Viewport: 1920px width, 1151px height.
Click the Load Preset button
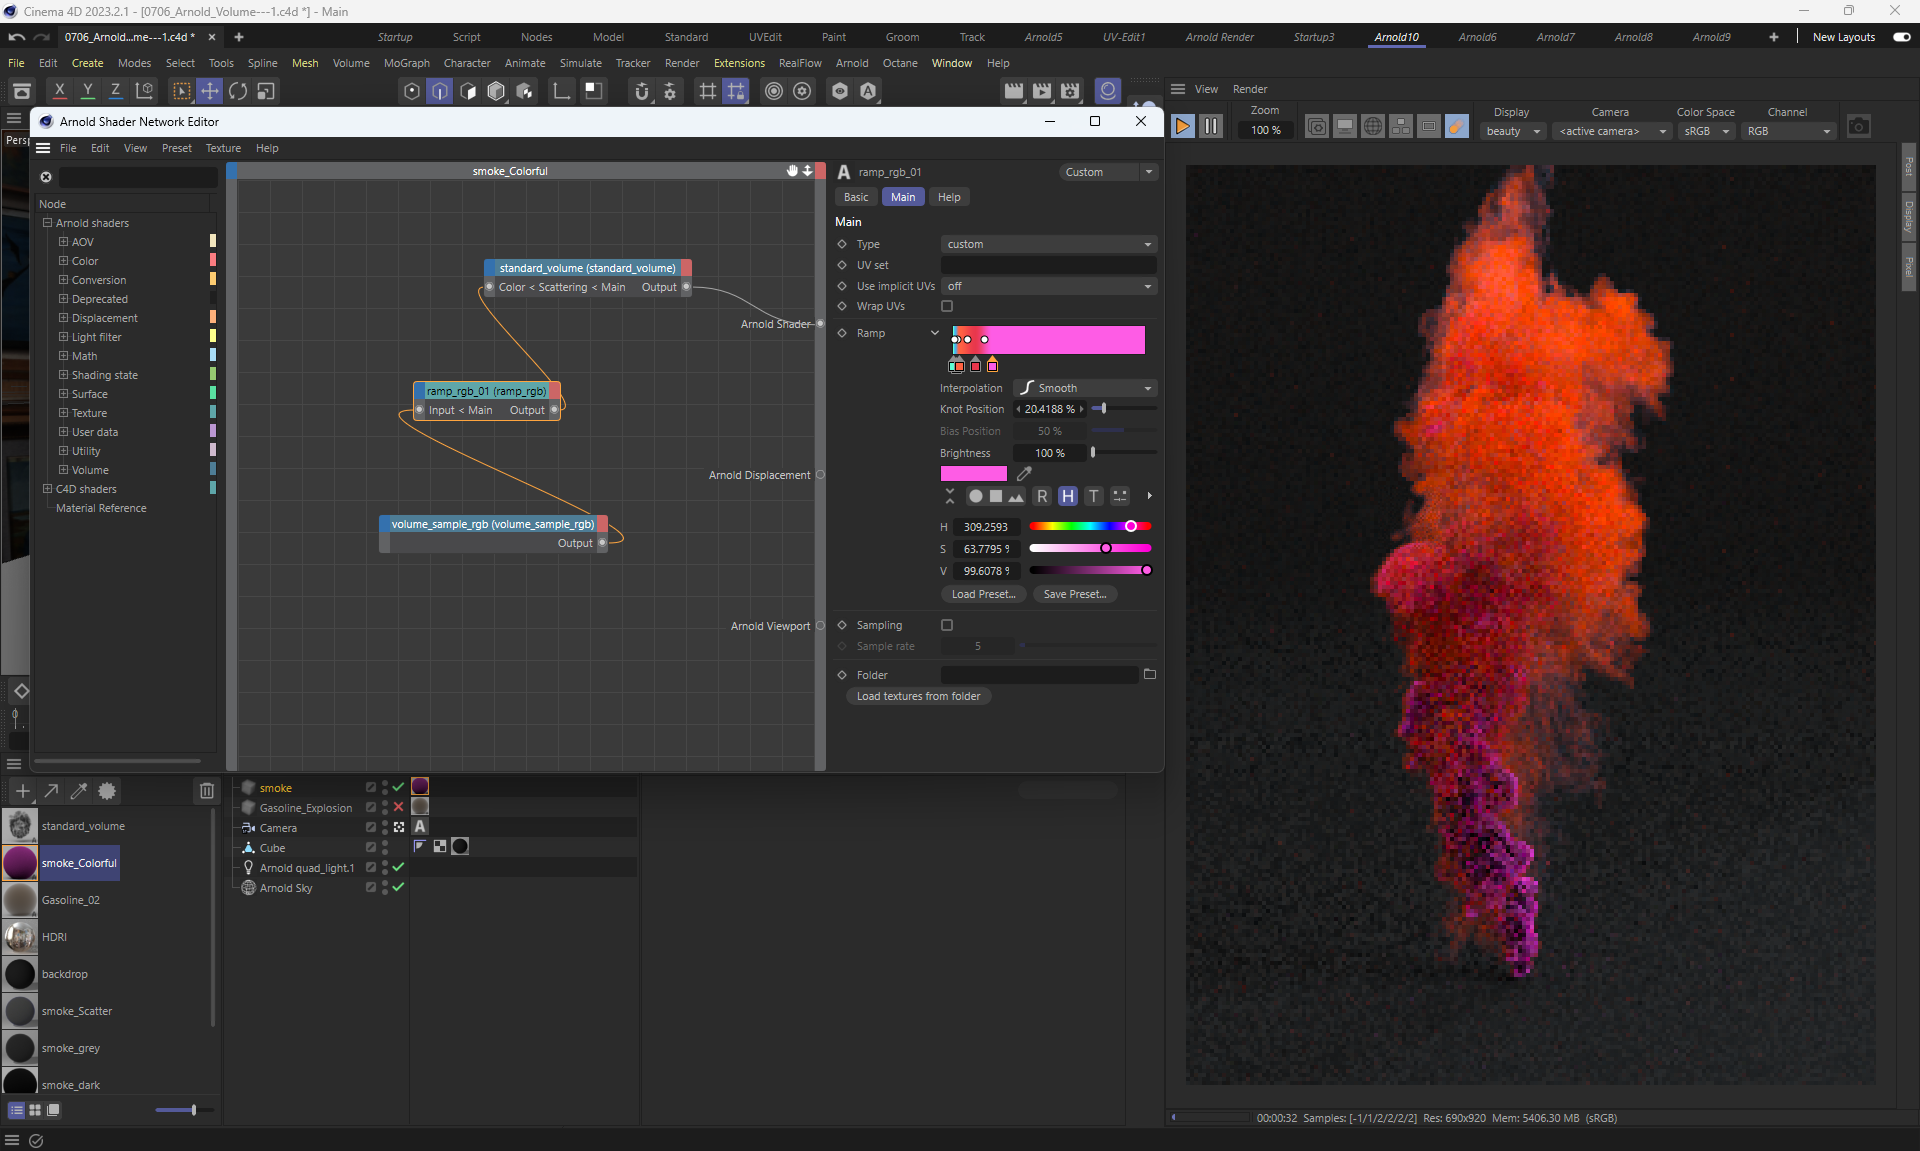click(x=982, y=594)
